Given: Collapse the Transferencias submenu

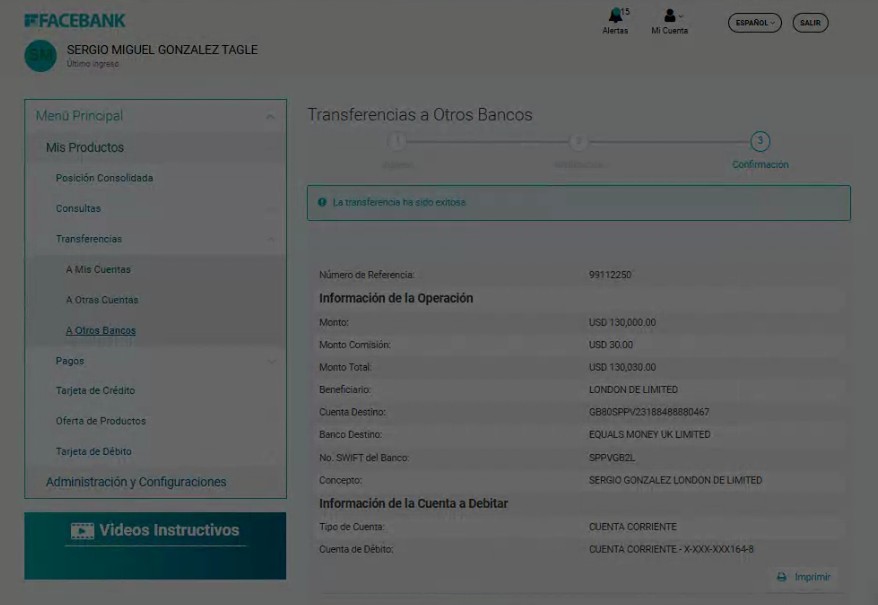Looking at the screenshot, I should pos(271,240).
